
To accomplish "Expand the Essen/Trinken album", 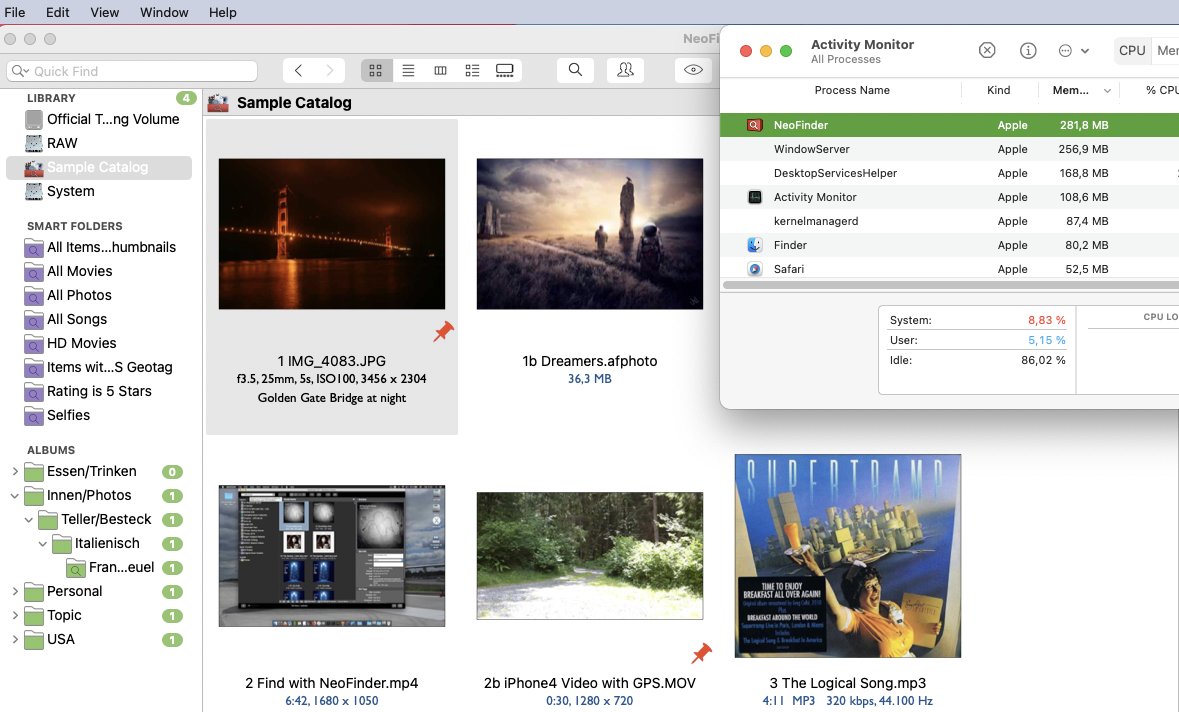I will 14,471.
